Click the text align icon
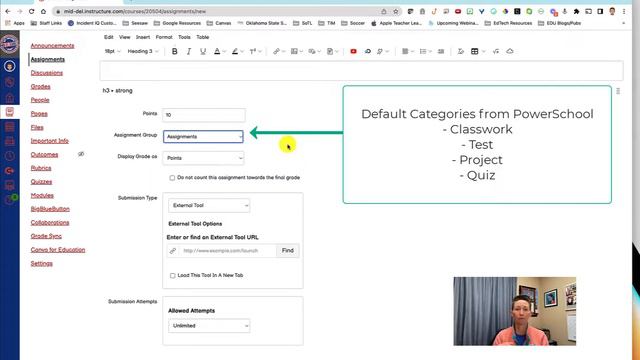 click(x=405, y=51)
